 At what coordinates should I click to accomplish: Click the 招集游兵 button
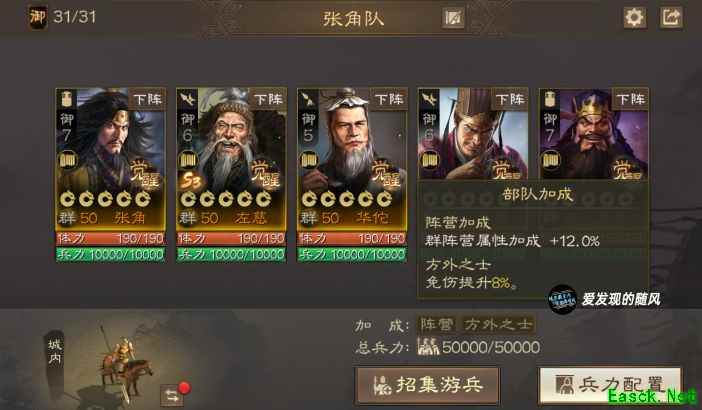428,385
